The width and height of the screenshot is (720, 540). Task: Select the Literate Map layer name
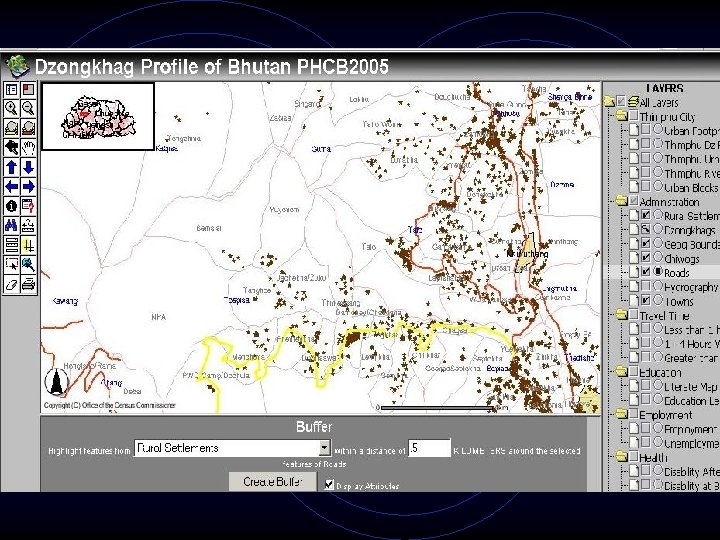pyautogui.click(x=692, y=387)
